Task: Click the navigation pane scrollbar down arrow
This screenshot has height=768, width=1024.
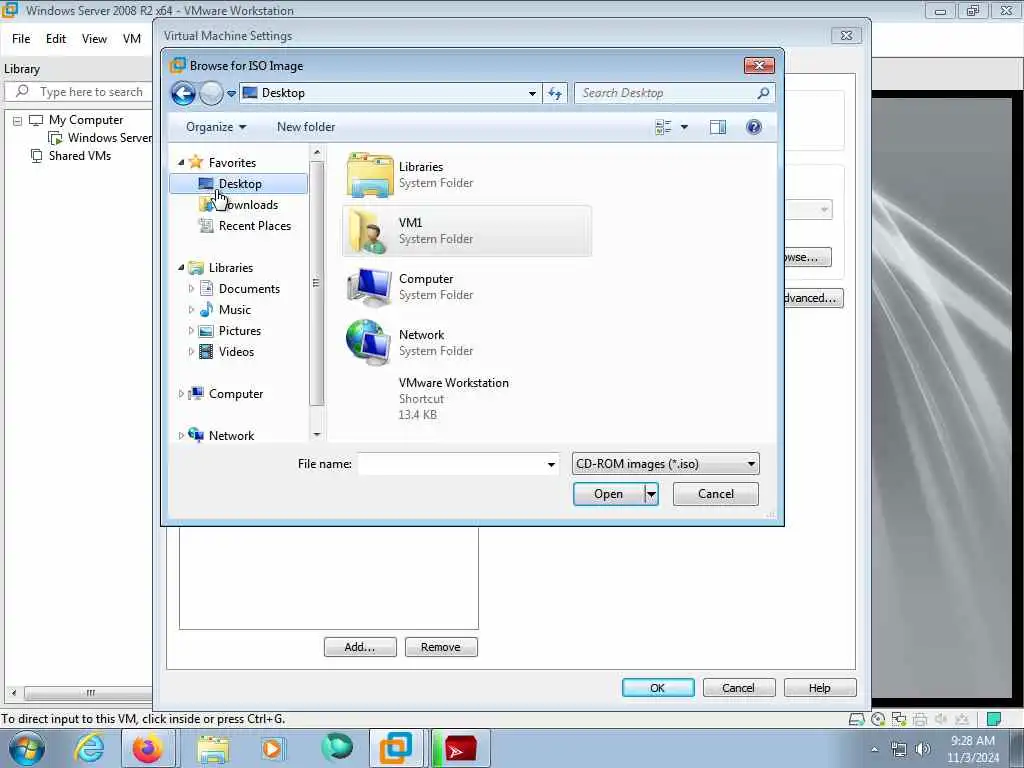Action: tap(317, 434)
